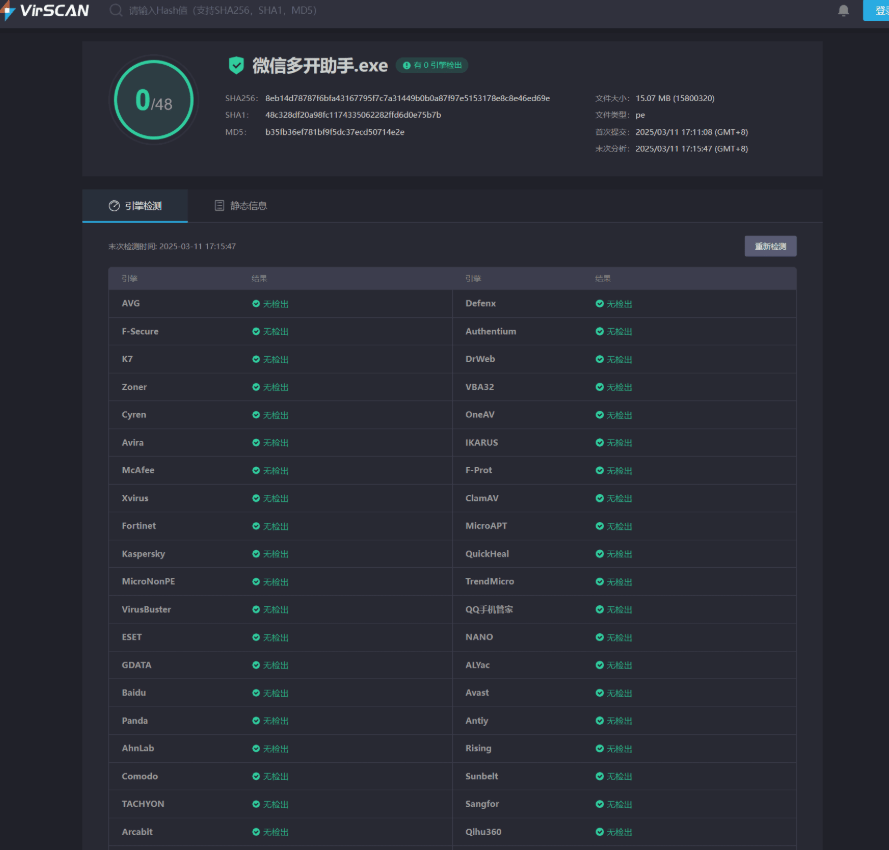Click the 重新检测 rescan button
Viewport: 889px width, 850px height.
[770, 245]
